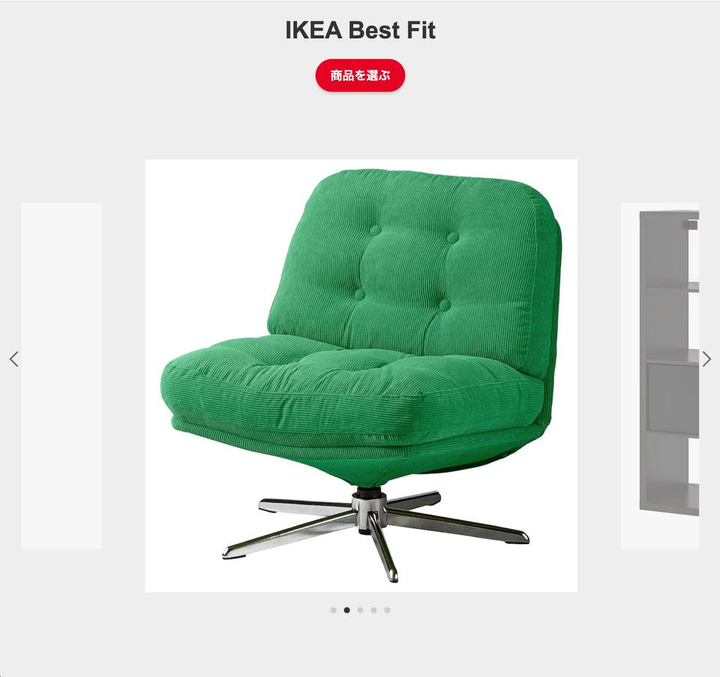
Task: Click the red 商品を選ぶ button
Action: pos(360,75)
